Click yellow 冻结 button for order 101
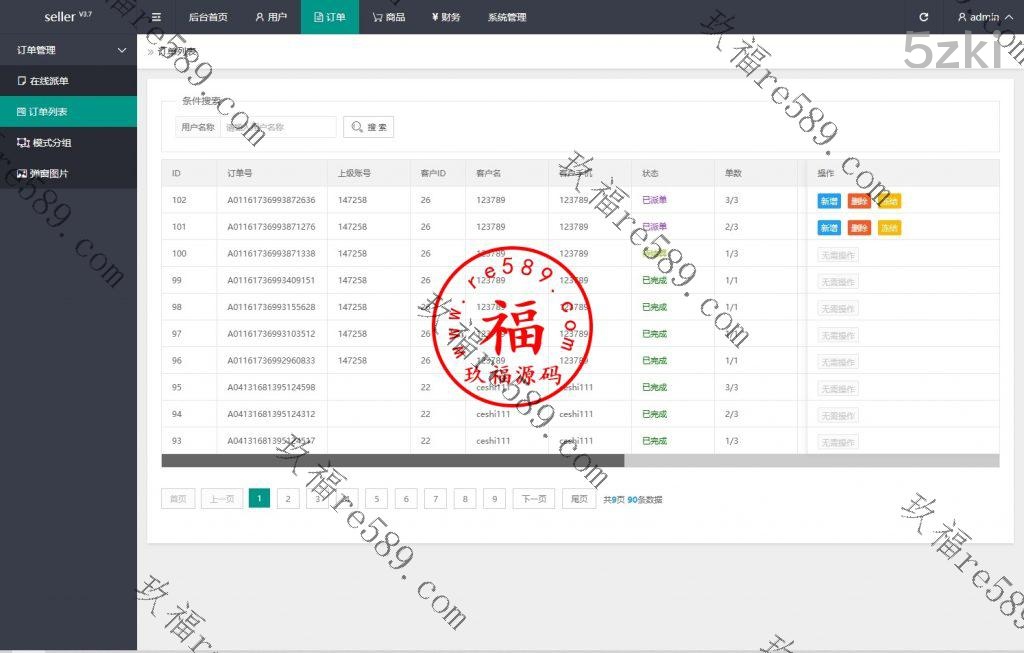Viewport: 1024px width, 653px height. pos(889,228)
